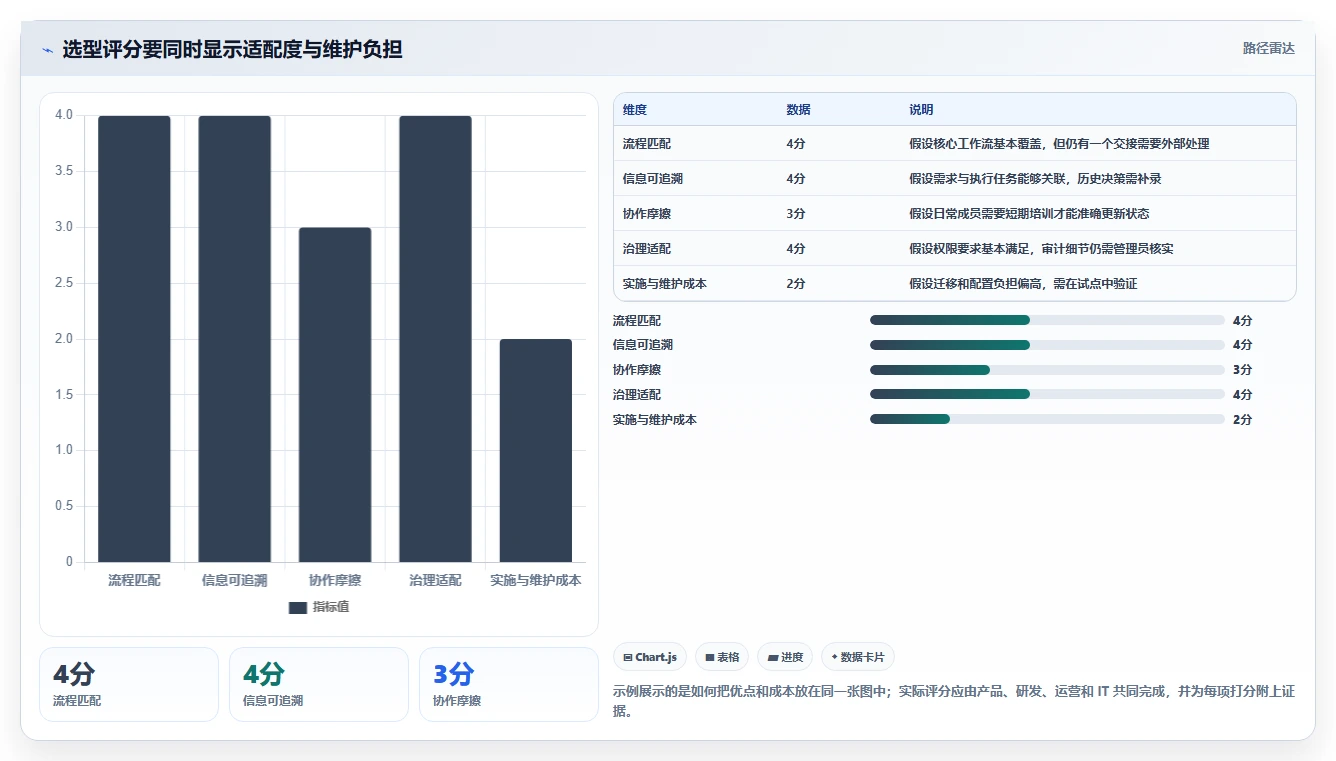Select the 实施与维护成本 table row cell
The image size is (1336, 761).
click(x=695, y=284)
